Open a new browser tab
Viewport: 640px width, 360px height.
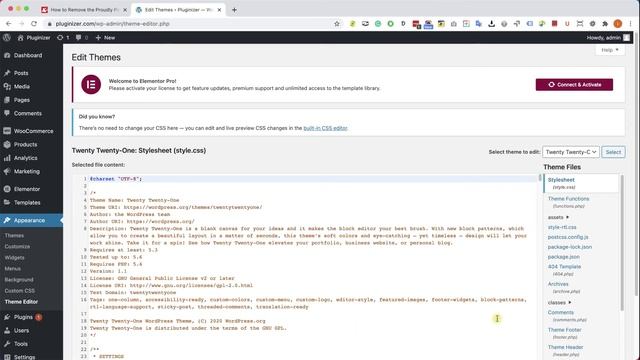(234, 9)
